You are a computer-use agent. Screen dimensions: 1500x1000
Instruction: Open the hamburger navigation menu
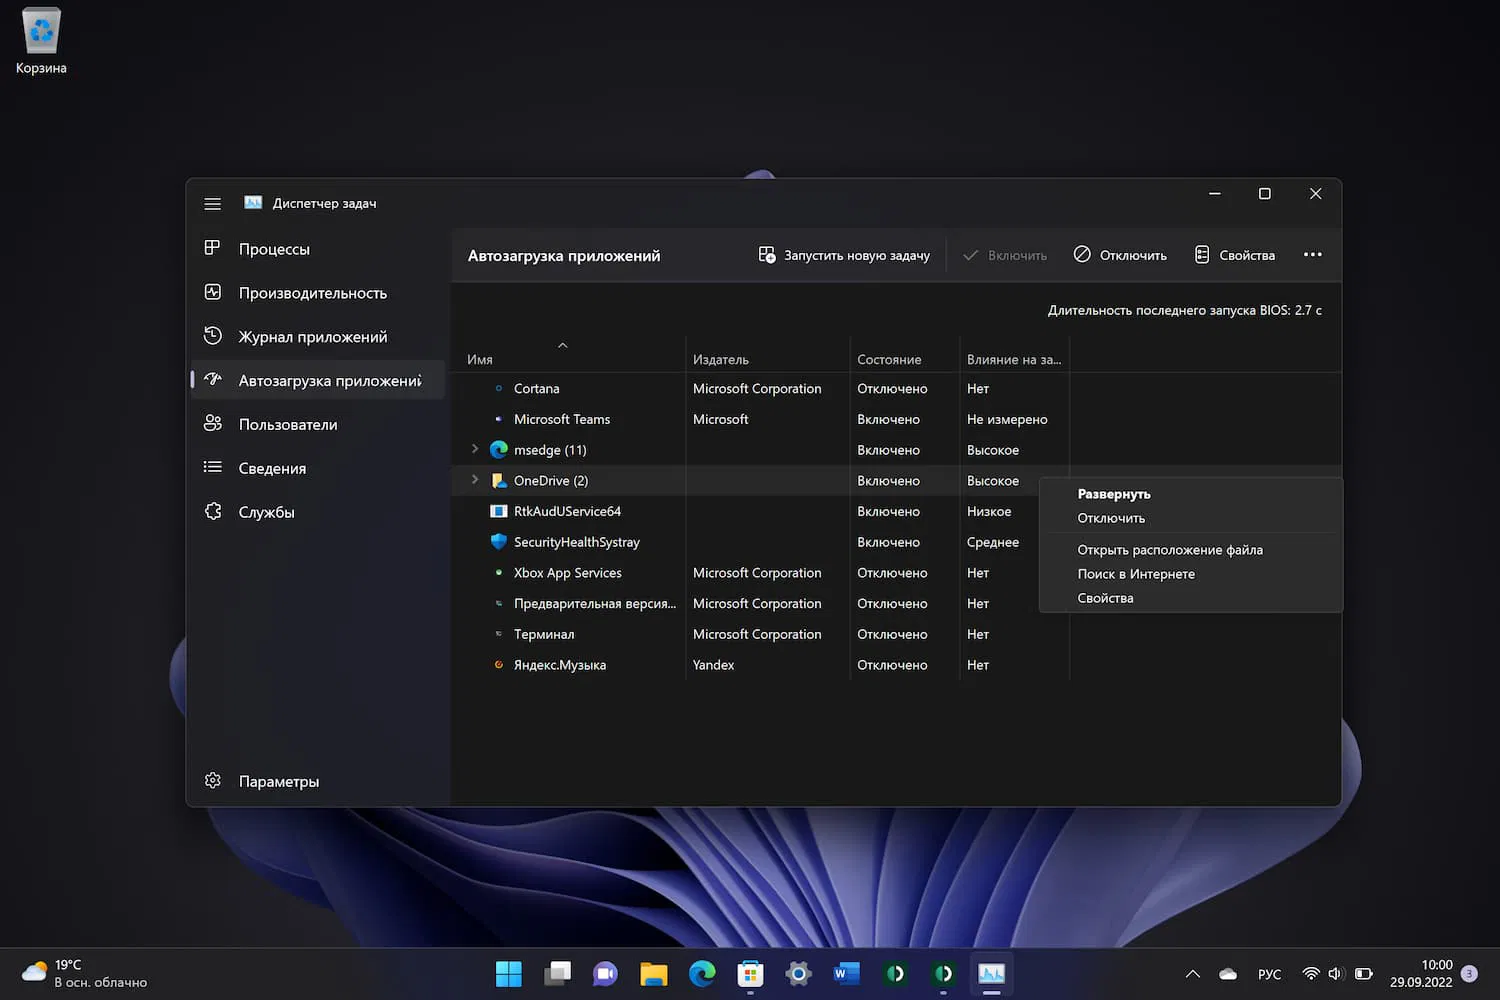[x=212, y=204]
